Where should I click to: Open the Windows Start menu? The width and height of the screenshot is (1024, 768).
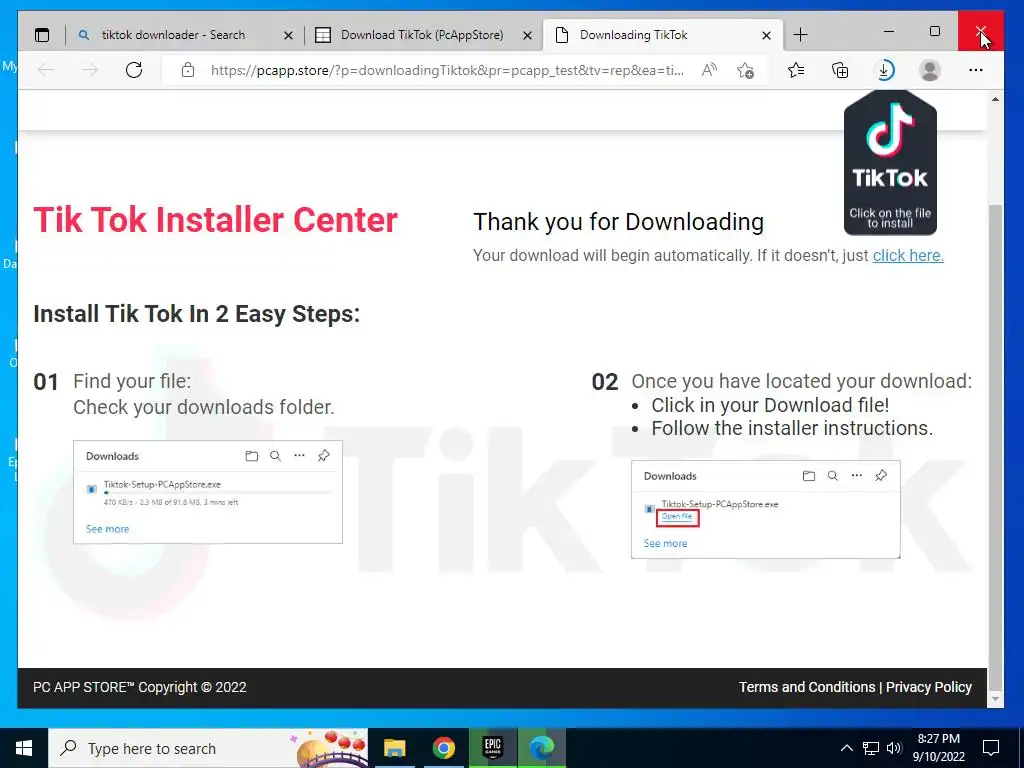point(24,748)
